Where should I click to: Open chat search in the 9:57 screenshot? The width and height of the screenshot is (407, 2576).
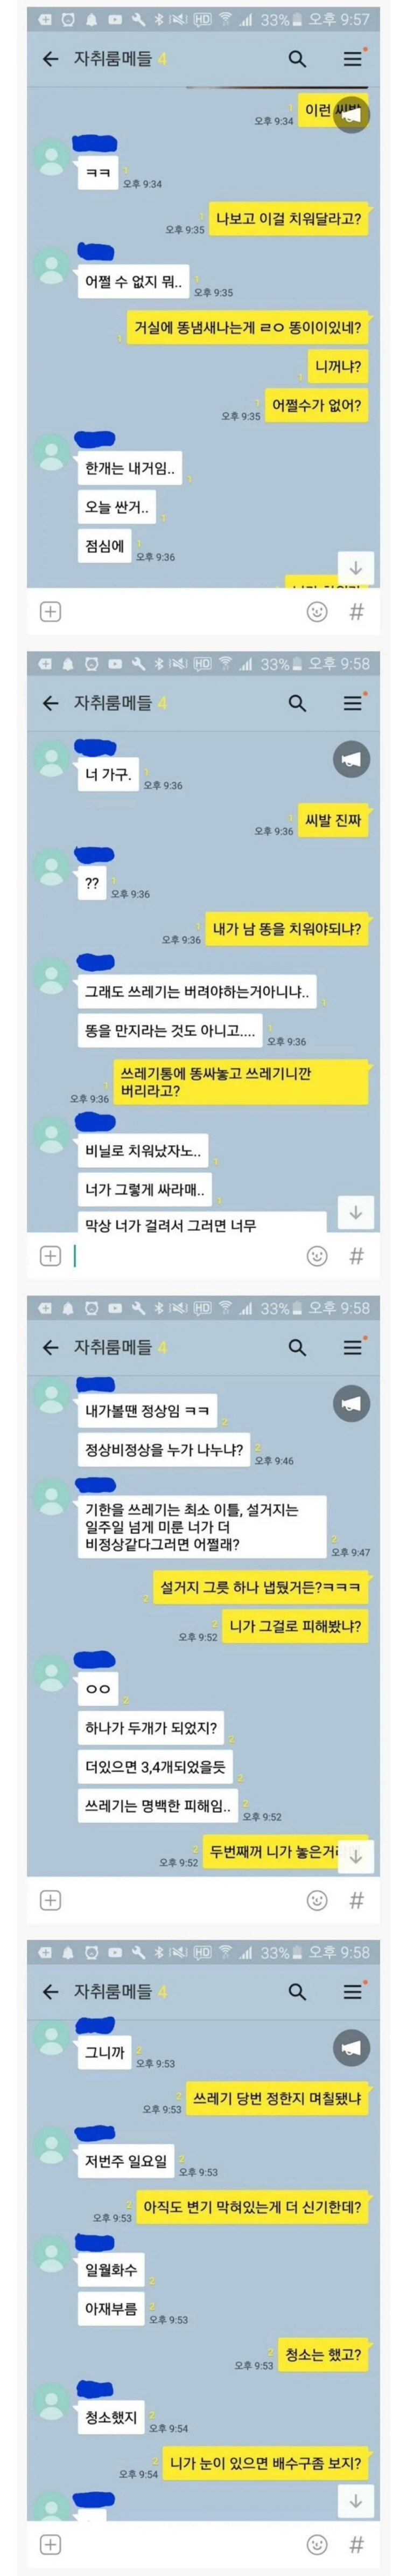[297, 59]
